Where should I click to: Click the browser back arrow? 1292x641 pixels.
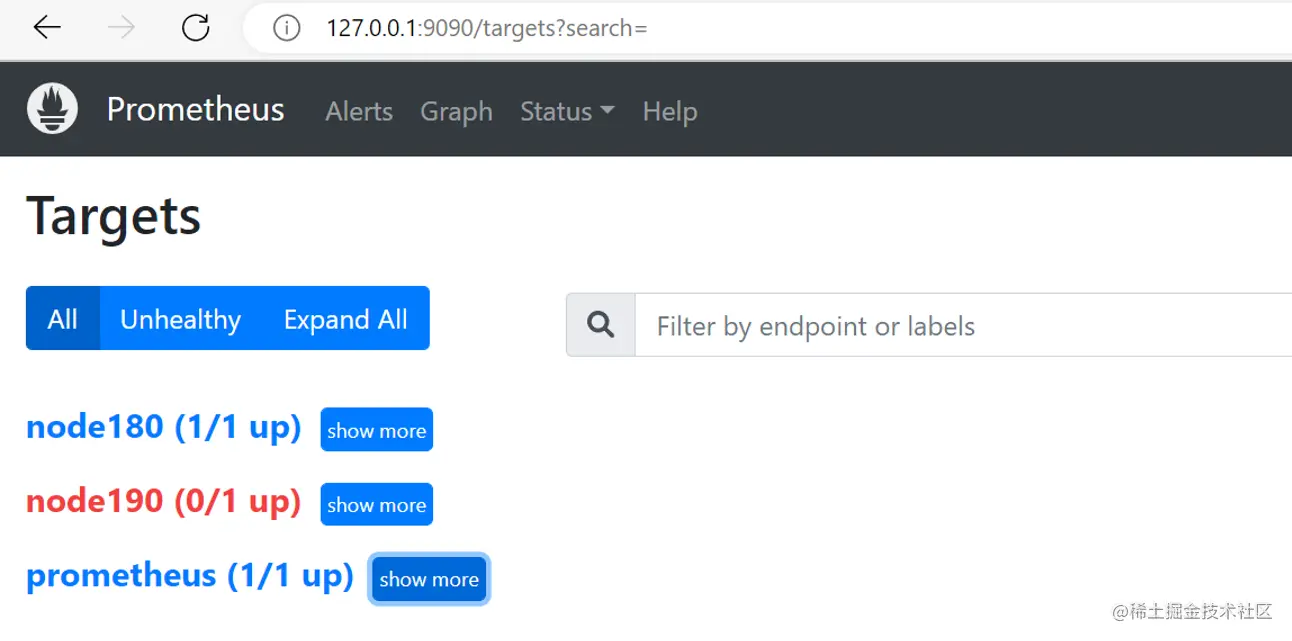pos(47,28)
